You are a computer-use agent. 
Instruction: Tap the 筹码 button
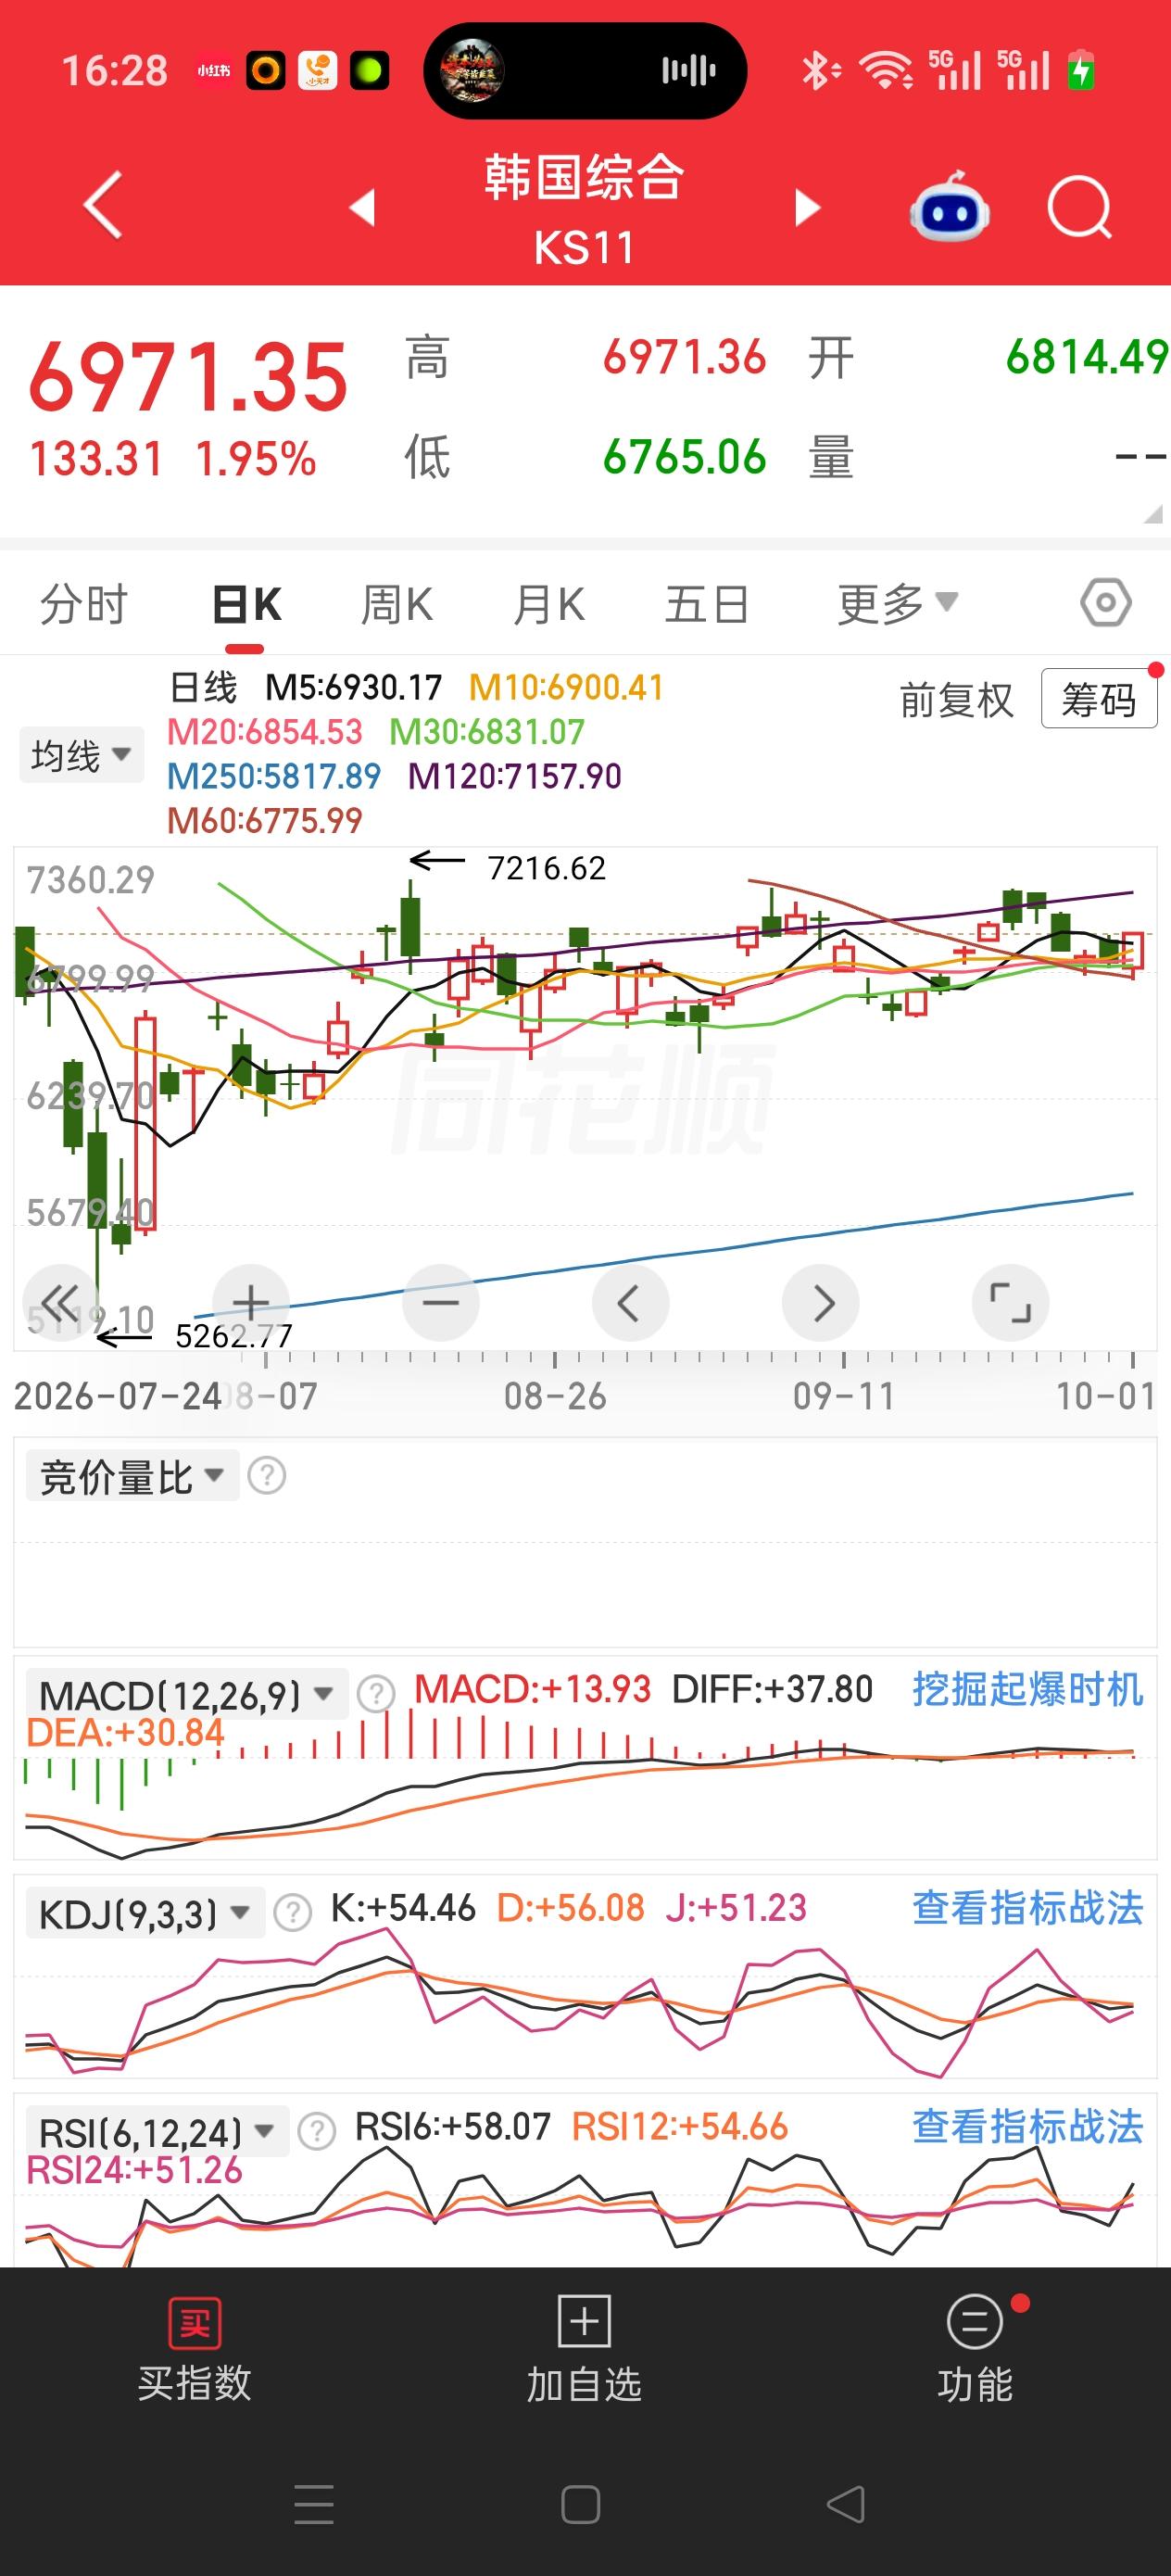click(x=1099, y=698)
